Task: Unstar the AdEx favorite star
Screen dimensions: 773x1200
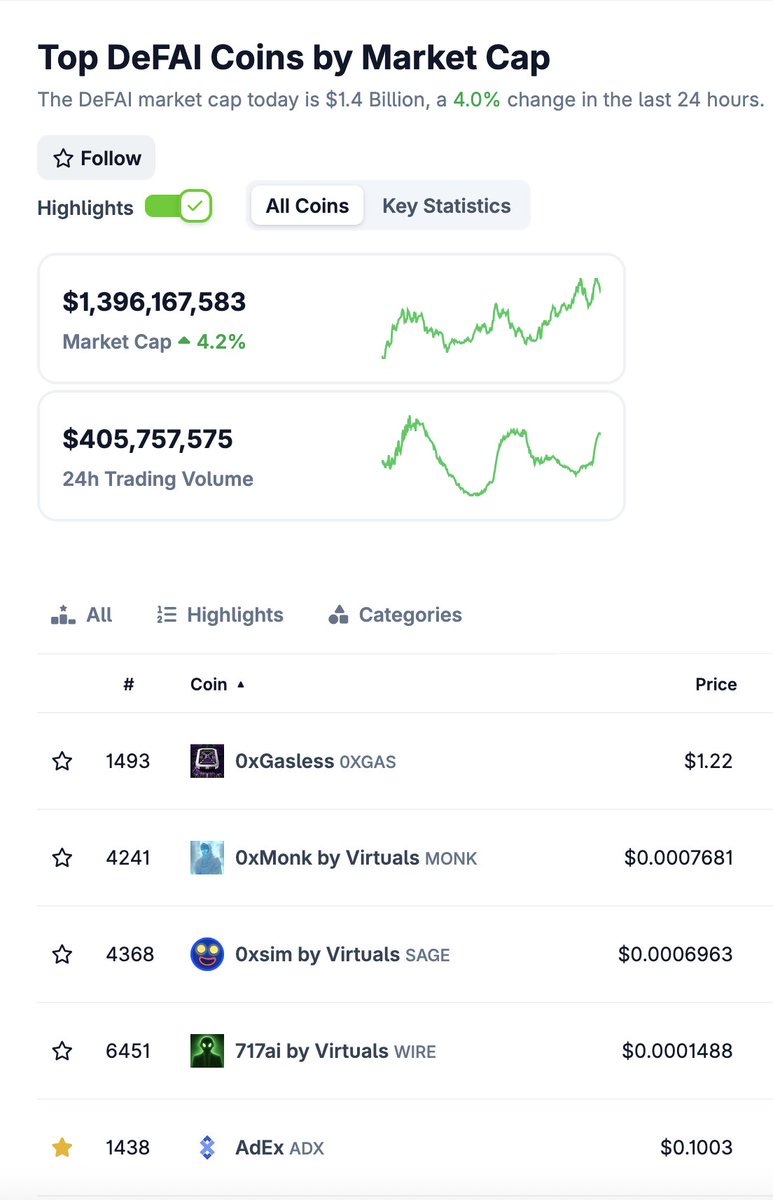Action: (62, 1148)
